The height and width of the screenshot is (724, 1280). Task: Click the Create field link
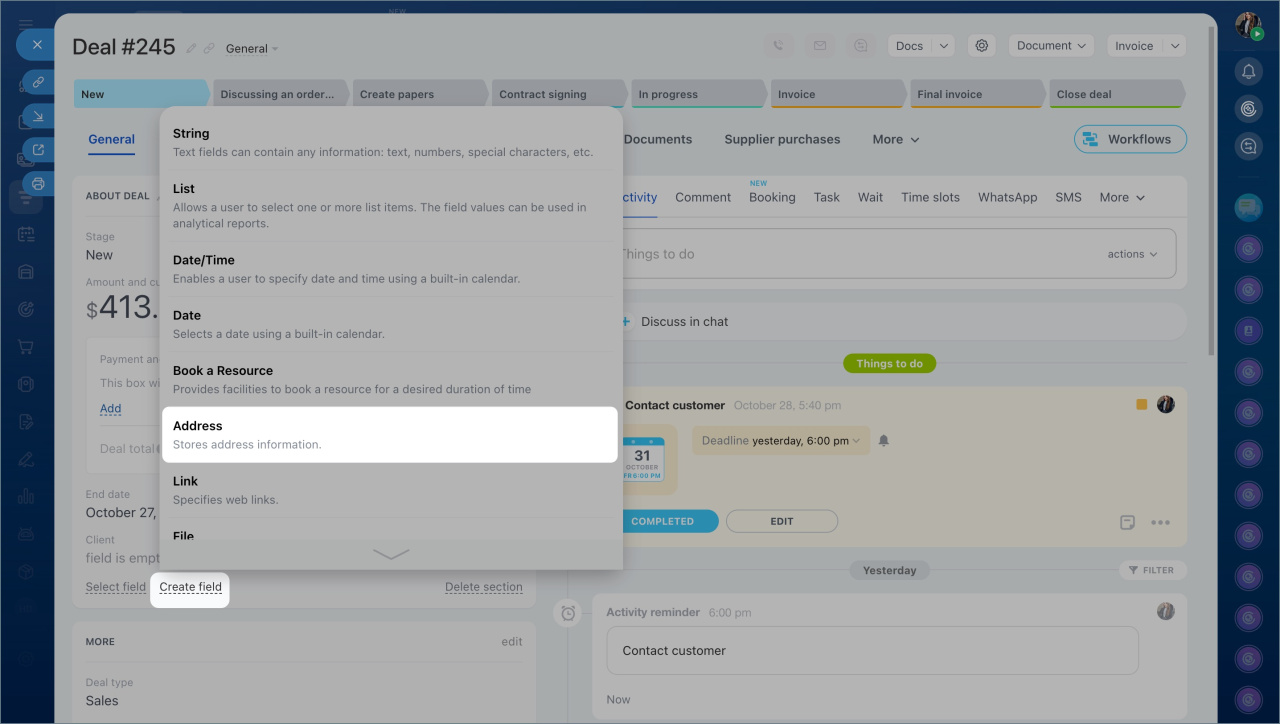(x=190, y=587)
